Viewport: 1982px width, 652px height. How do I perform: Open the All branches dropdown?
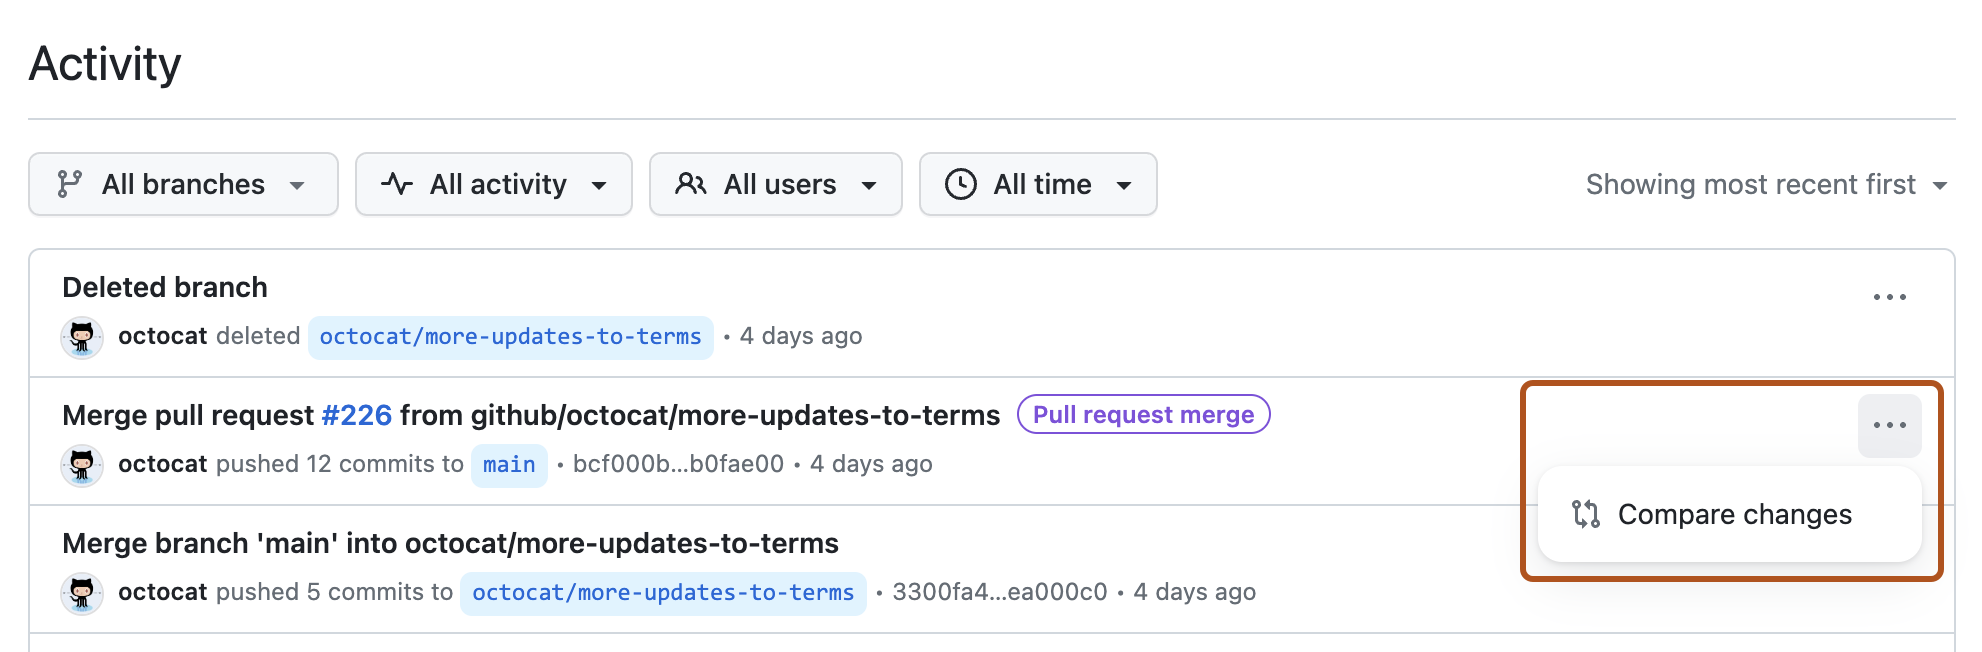click(x=183, y=184)
